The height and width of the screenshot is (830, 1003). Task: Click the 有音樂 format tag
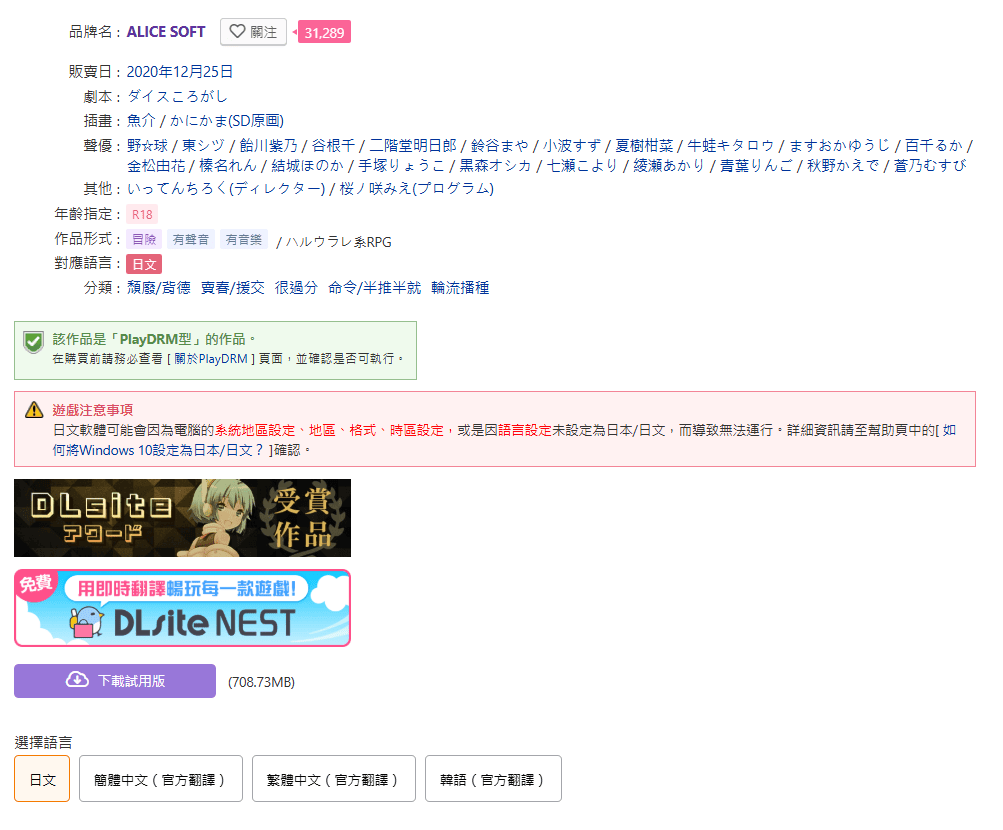tap(244, 239)
